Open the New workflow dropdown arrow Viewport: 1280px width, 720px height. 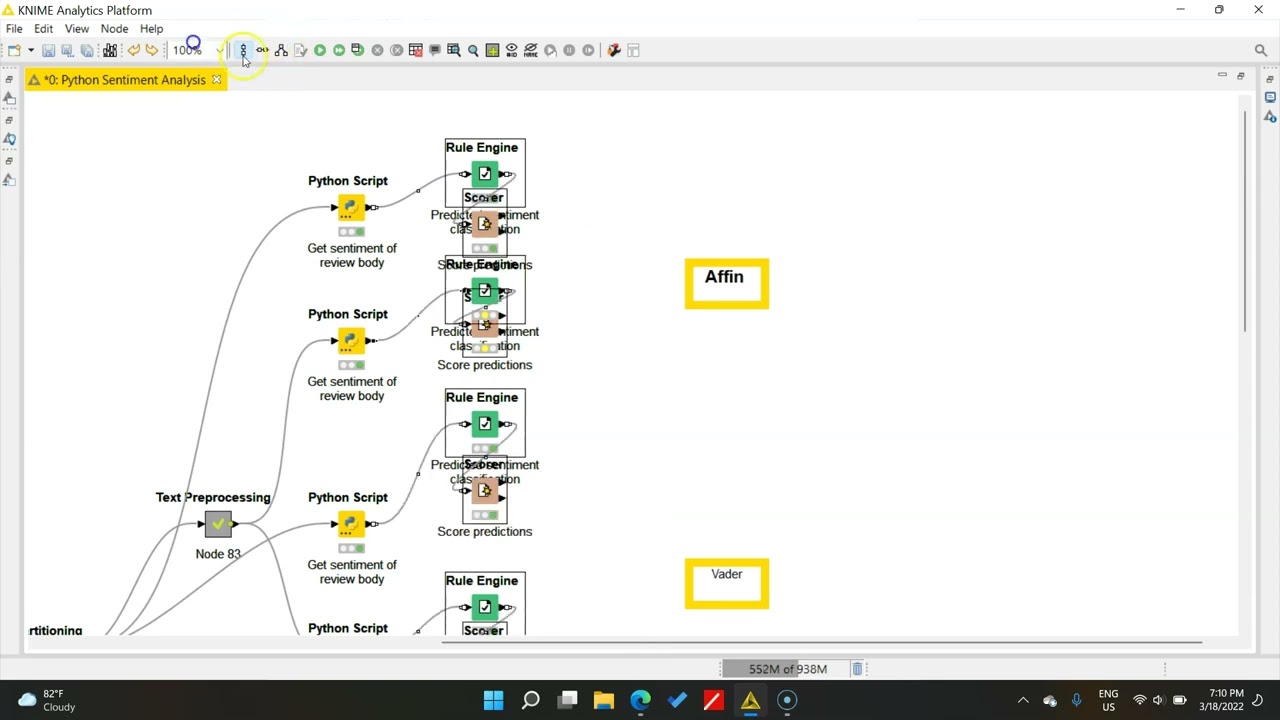30,50
